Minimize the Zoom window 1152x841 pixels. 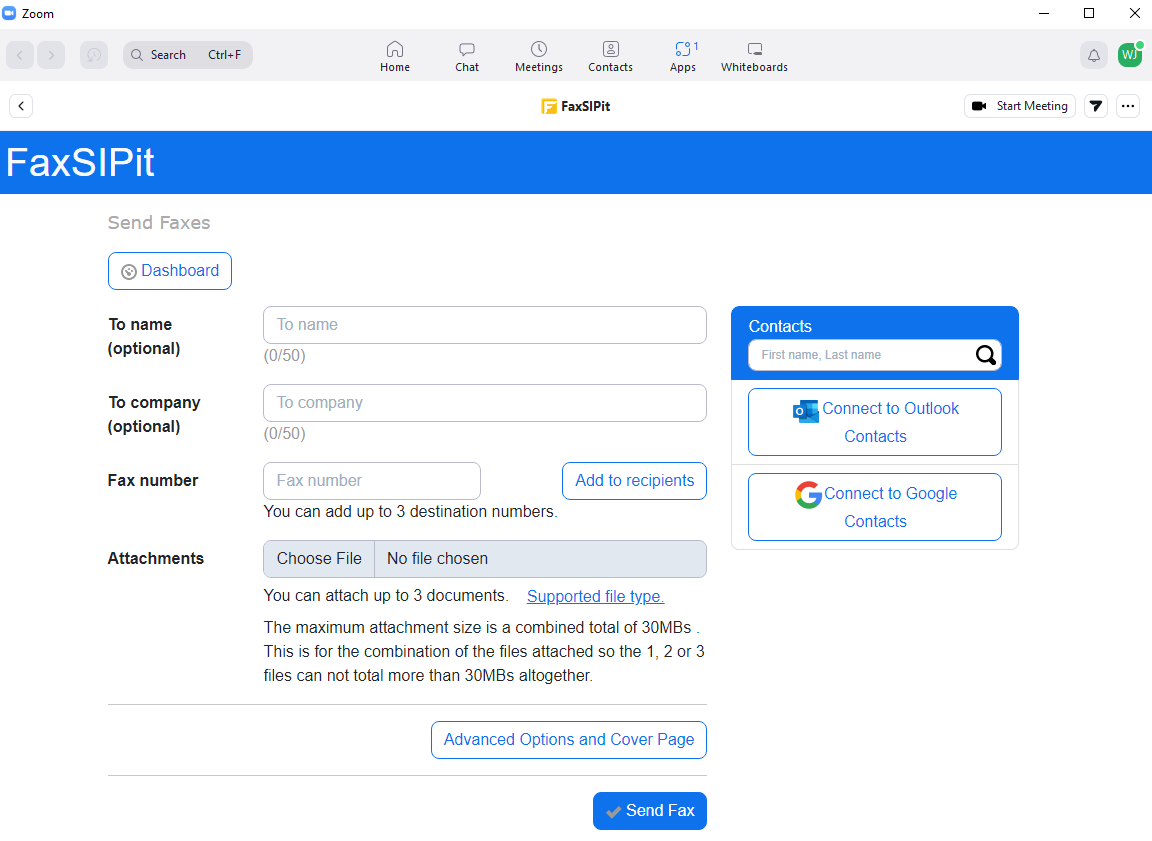pos(1043,13)
